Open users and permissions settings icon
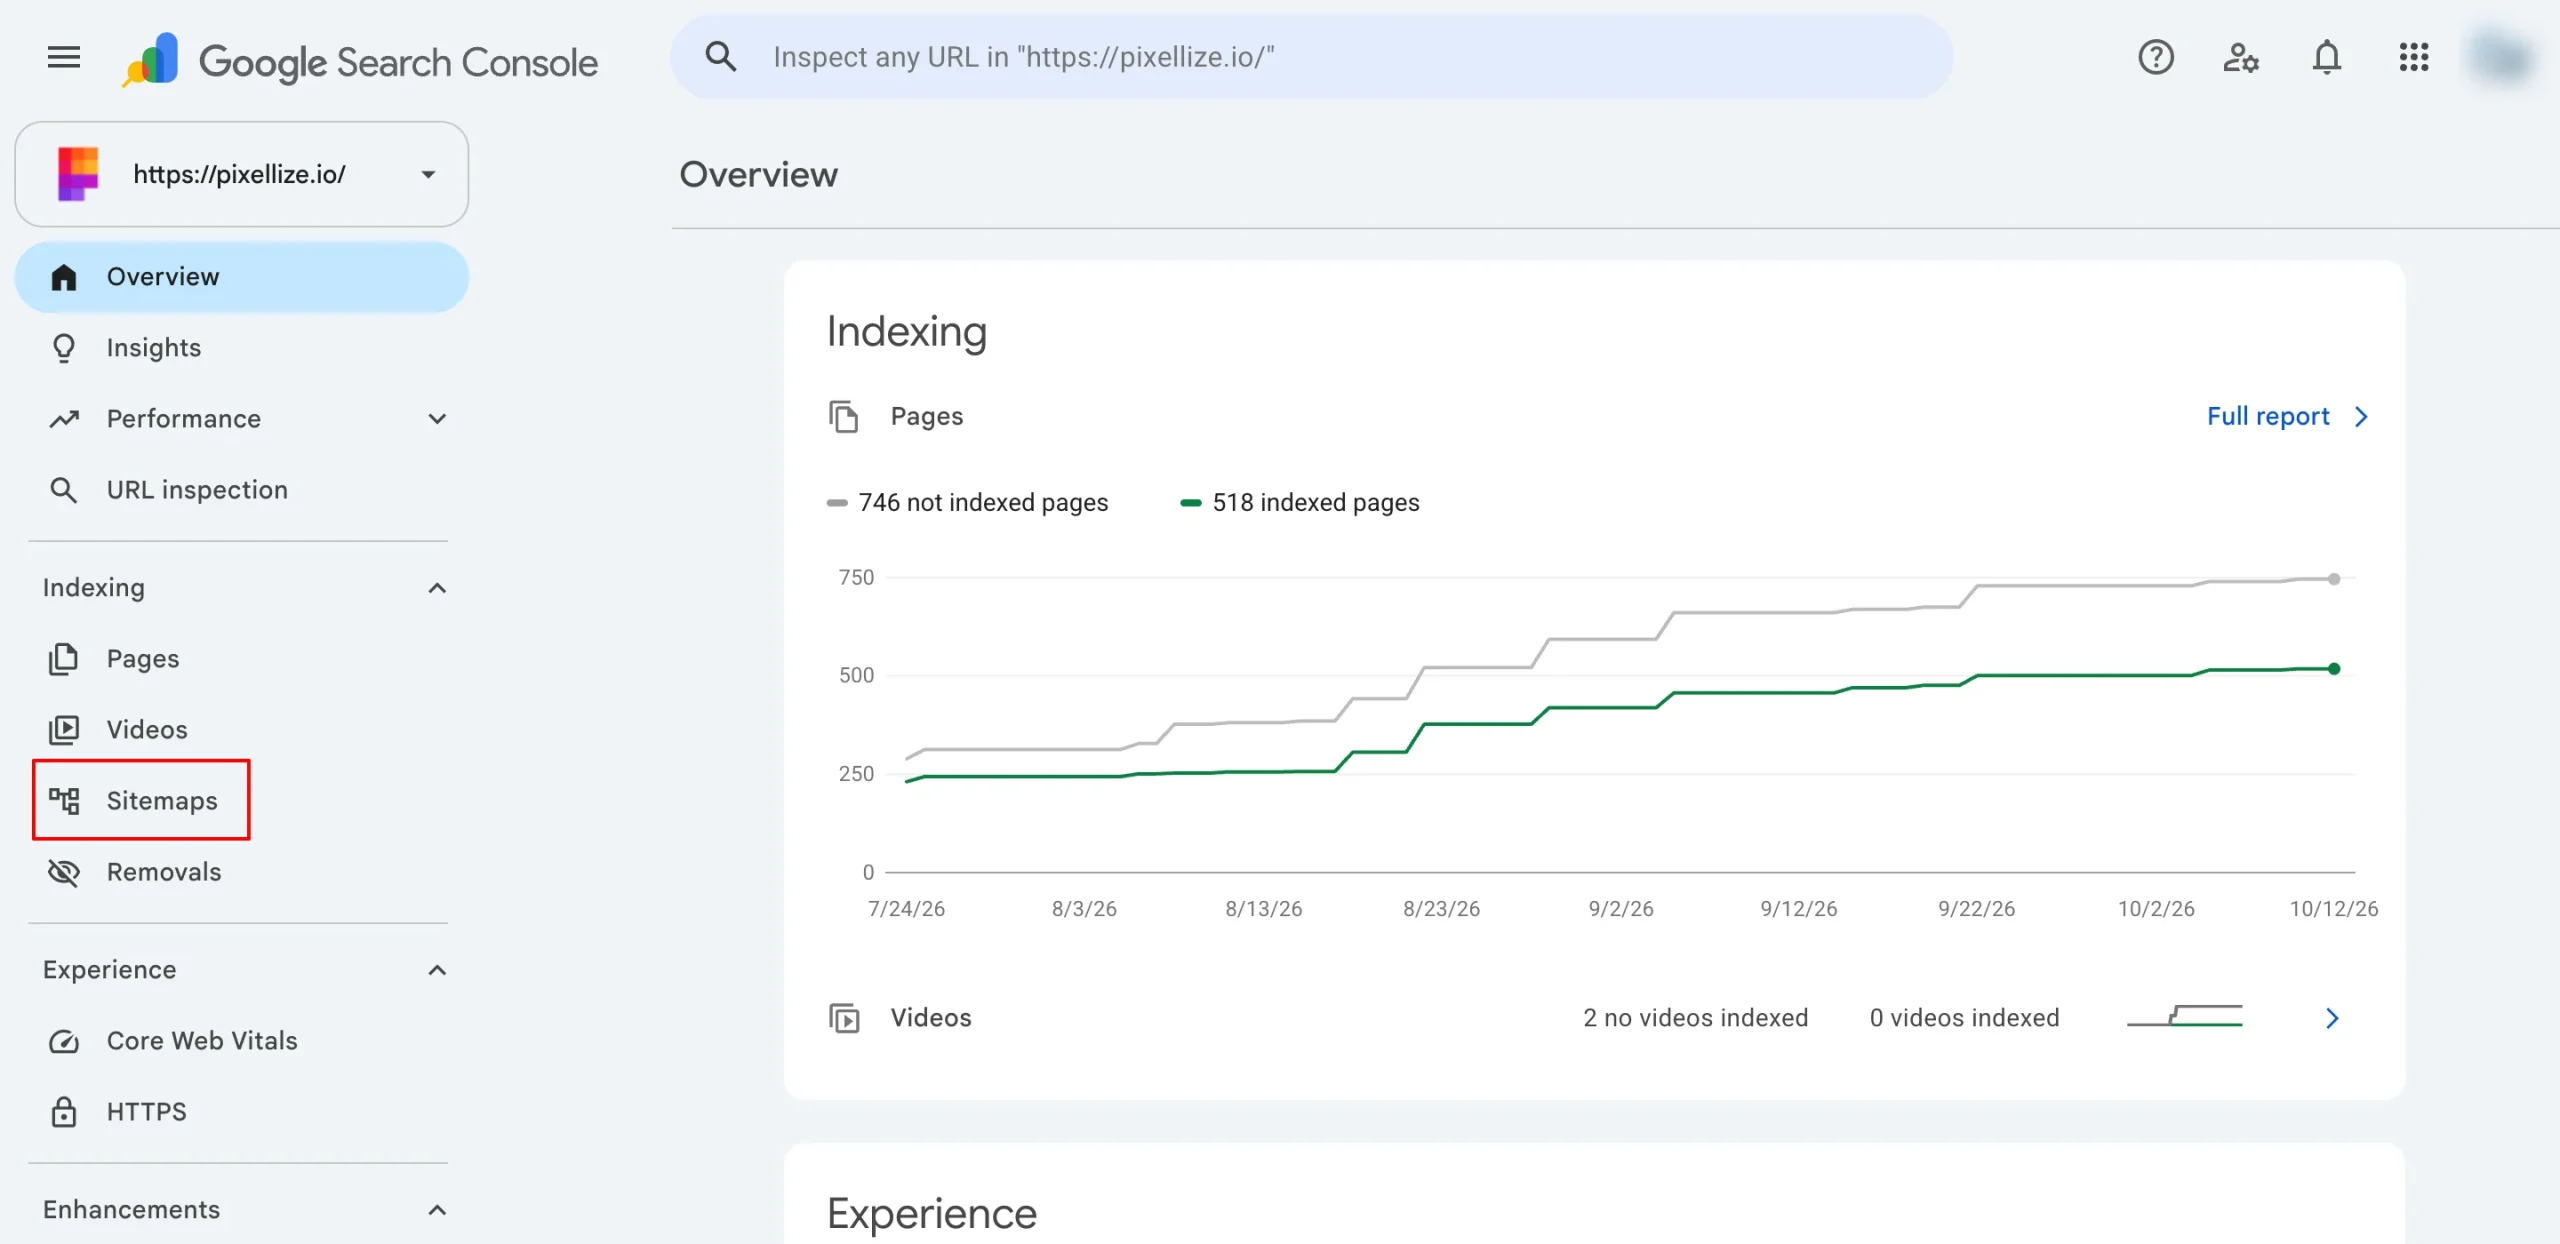 [2241, 57]
